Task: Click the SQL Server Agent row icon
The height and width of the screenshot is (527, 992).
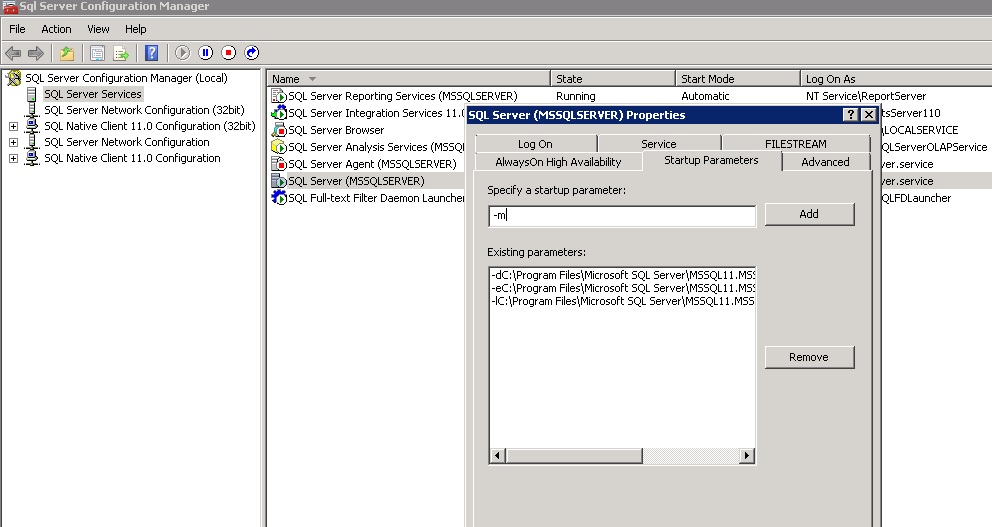Action: tap(278, 164)
